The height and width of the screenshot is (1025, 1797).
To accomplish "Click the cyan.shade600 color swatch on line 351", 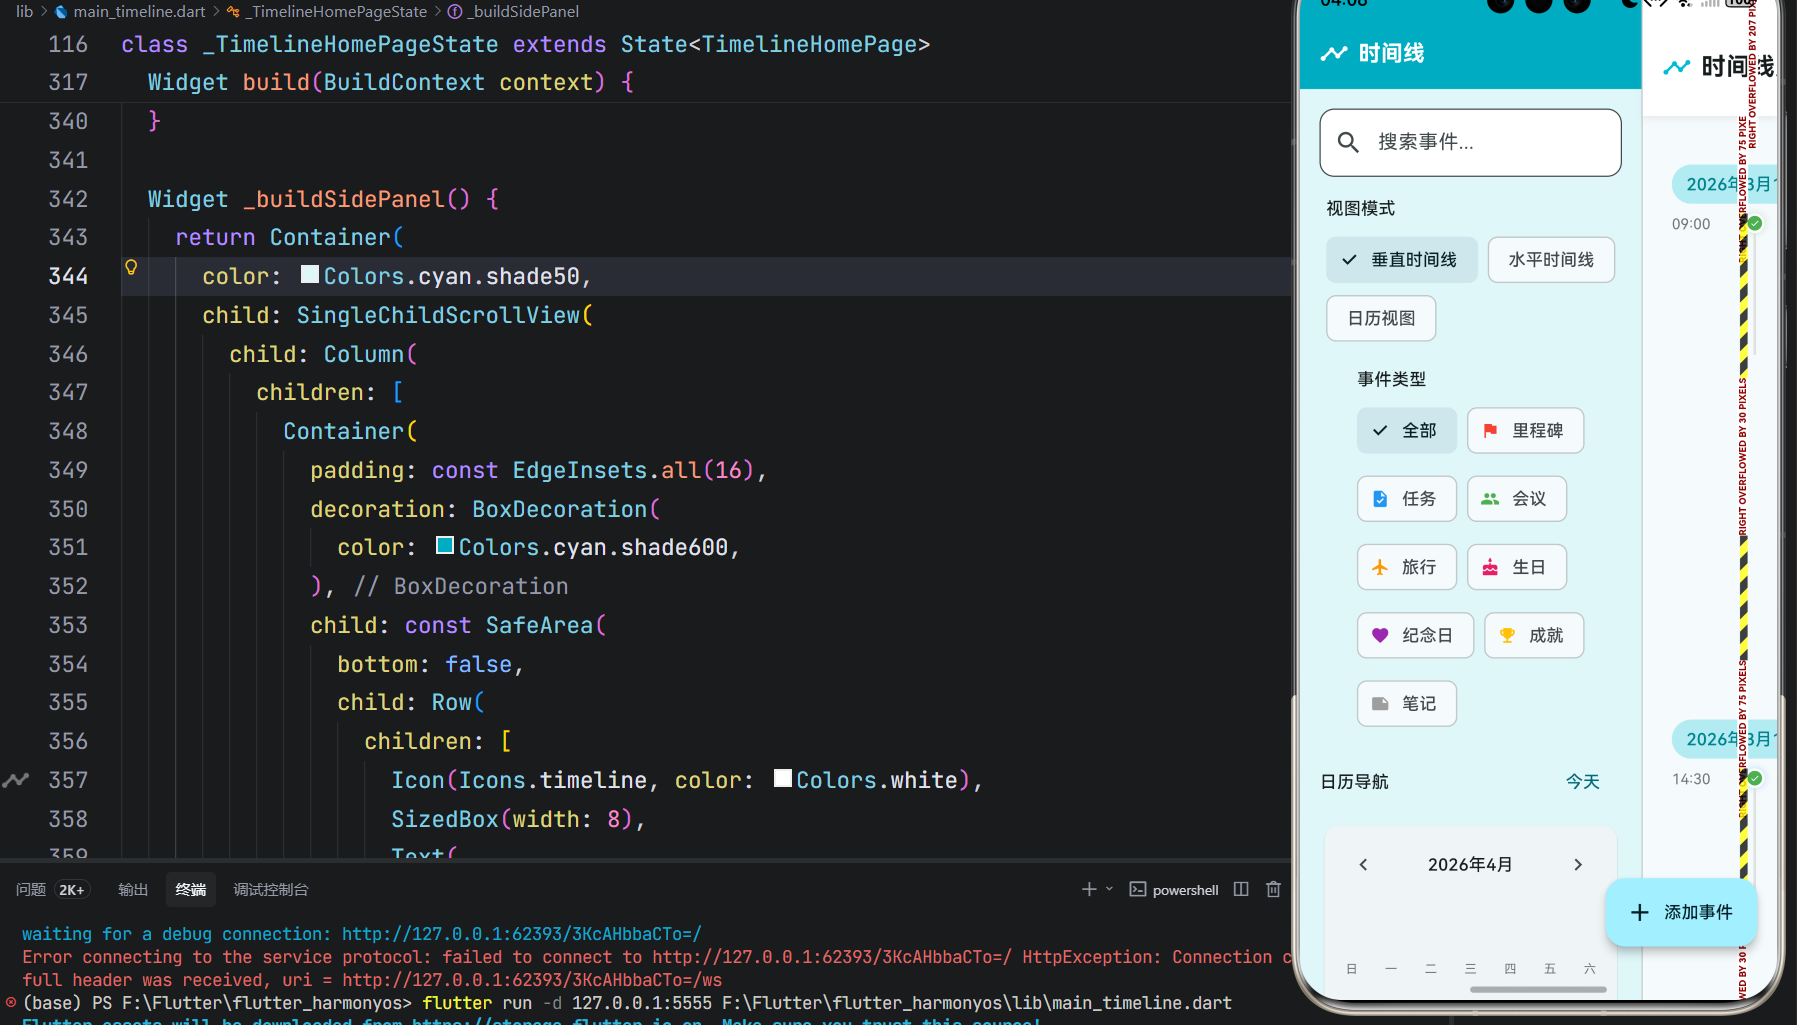I will (445, 545).
